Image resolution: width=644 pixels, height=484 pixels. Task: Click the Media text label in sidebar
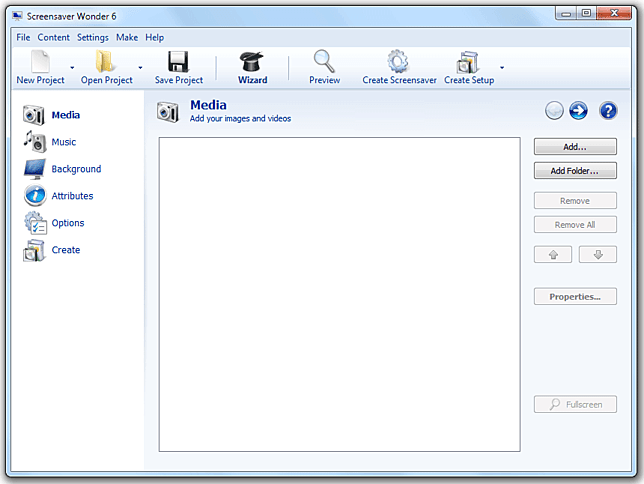coord(66,115)
